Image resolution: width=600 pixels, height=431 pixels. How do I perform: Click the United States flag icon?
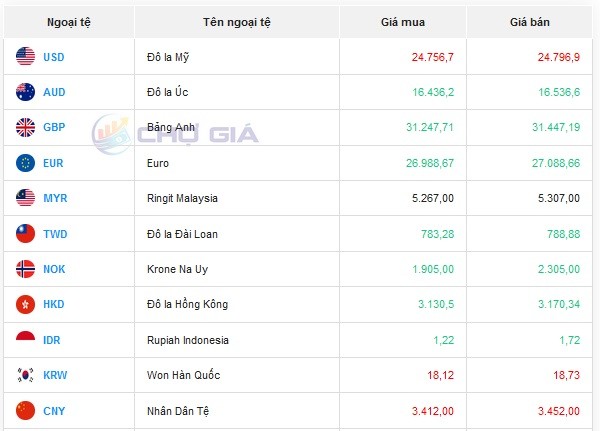click(26, 57)
